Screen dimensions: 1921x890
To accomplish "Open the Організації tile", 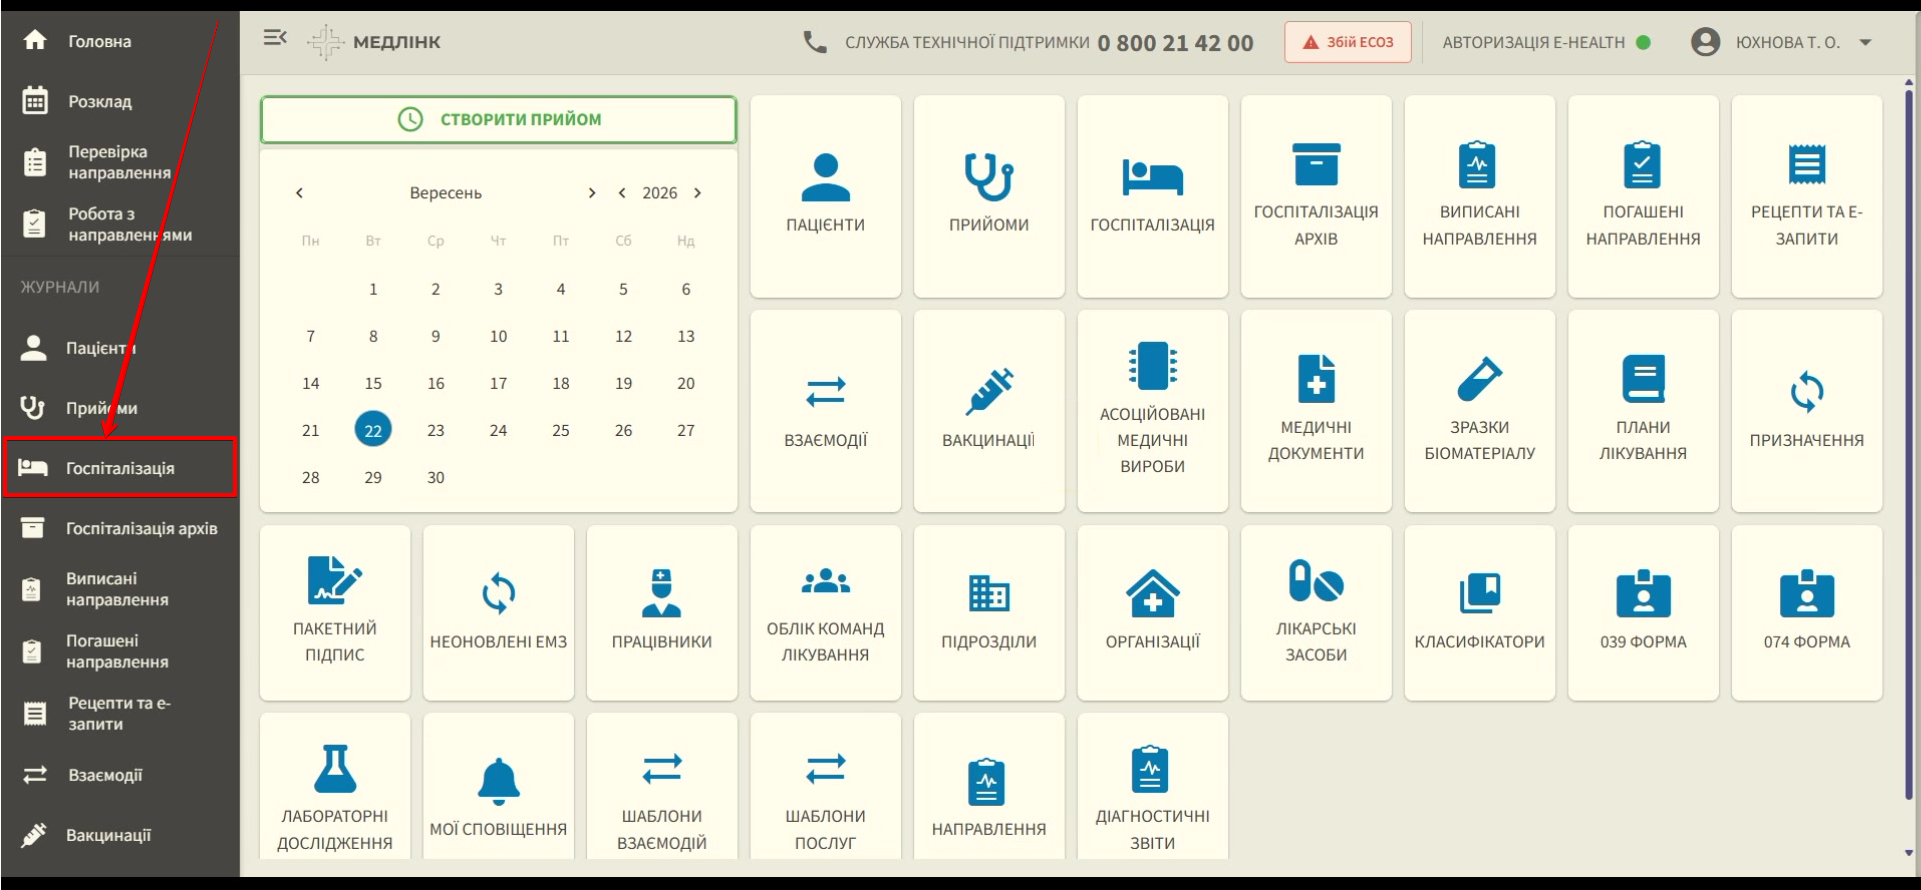I will coord(1152,613).
